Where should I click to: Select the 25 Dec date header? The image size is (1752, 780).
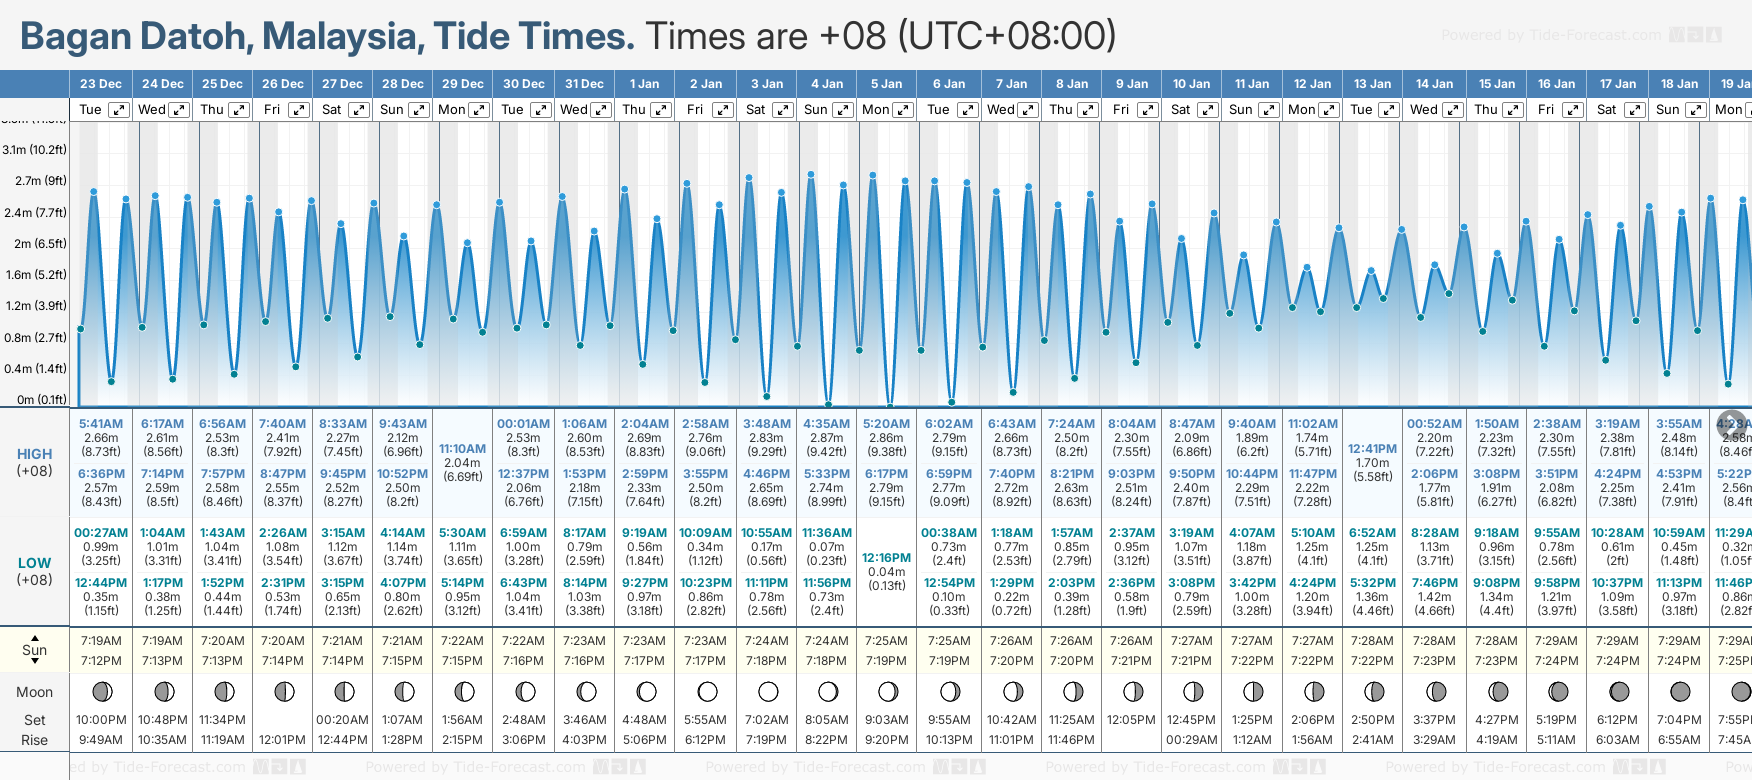point(222,84)
